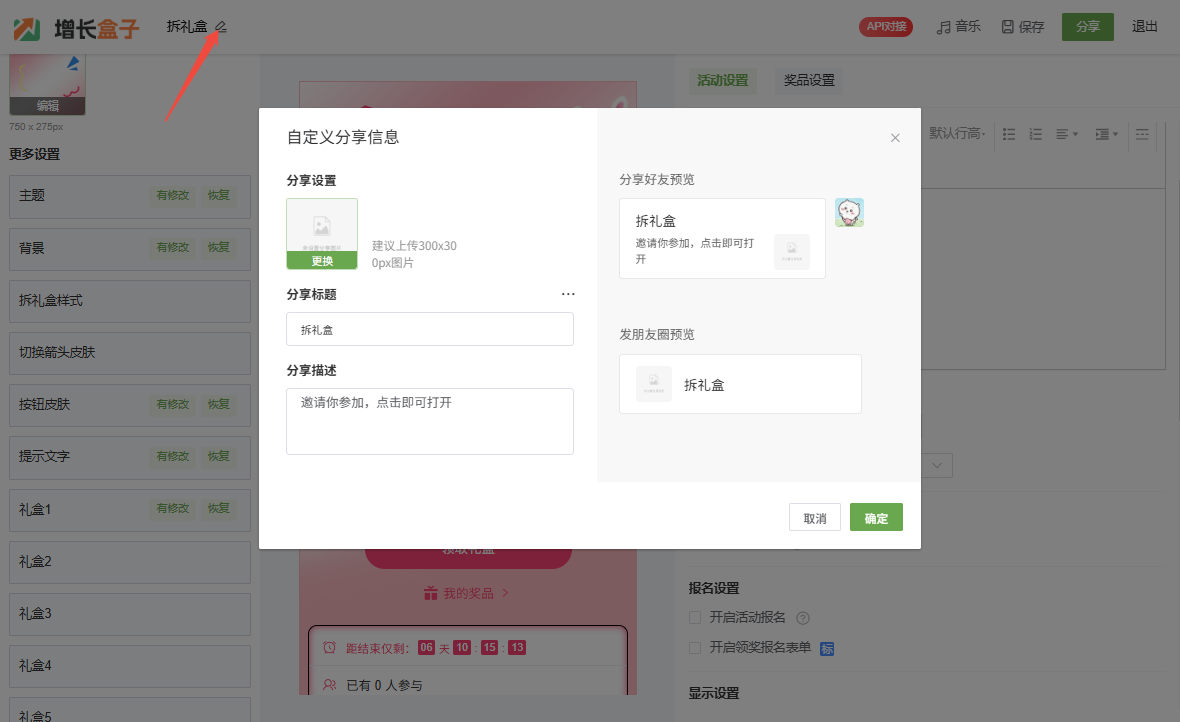The image size is (1180, 722).
Task: Click the pencil icon next to 拆礼盒 title
Action: tap(221, 27)
